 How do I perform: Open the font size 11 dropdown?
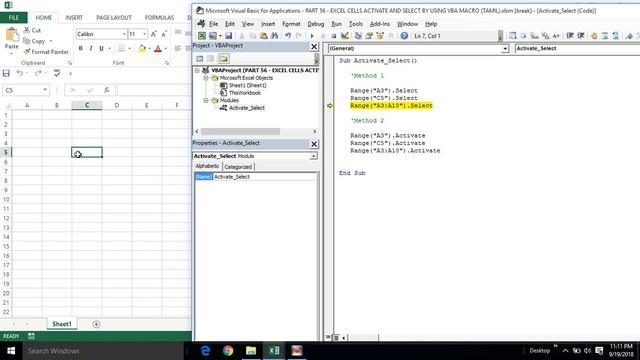144,34
